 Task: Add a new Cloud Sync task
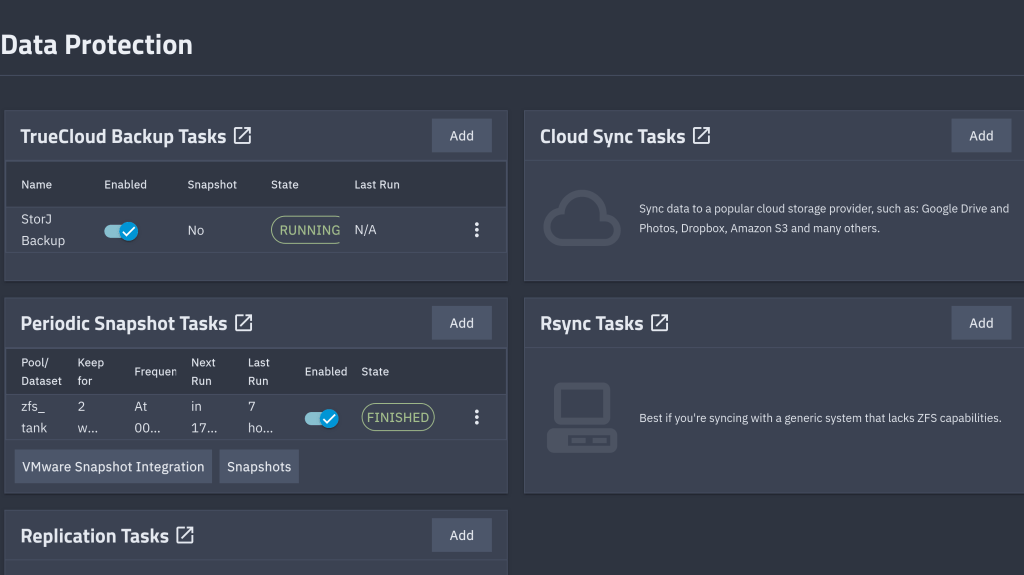(981, 136)
